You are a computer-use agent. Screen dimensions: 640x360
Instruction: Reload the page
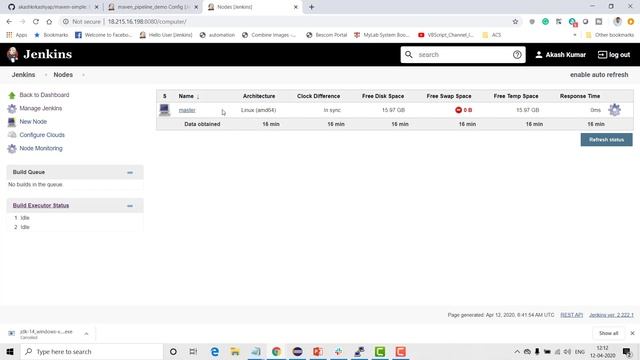coord(36,22)
